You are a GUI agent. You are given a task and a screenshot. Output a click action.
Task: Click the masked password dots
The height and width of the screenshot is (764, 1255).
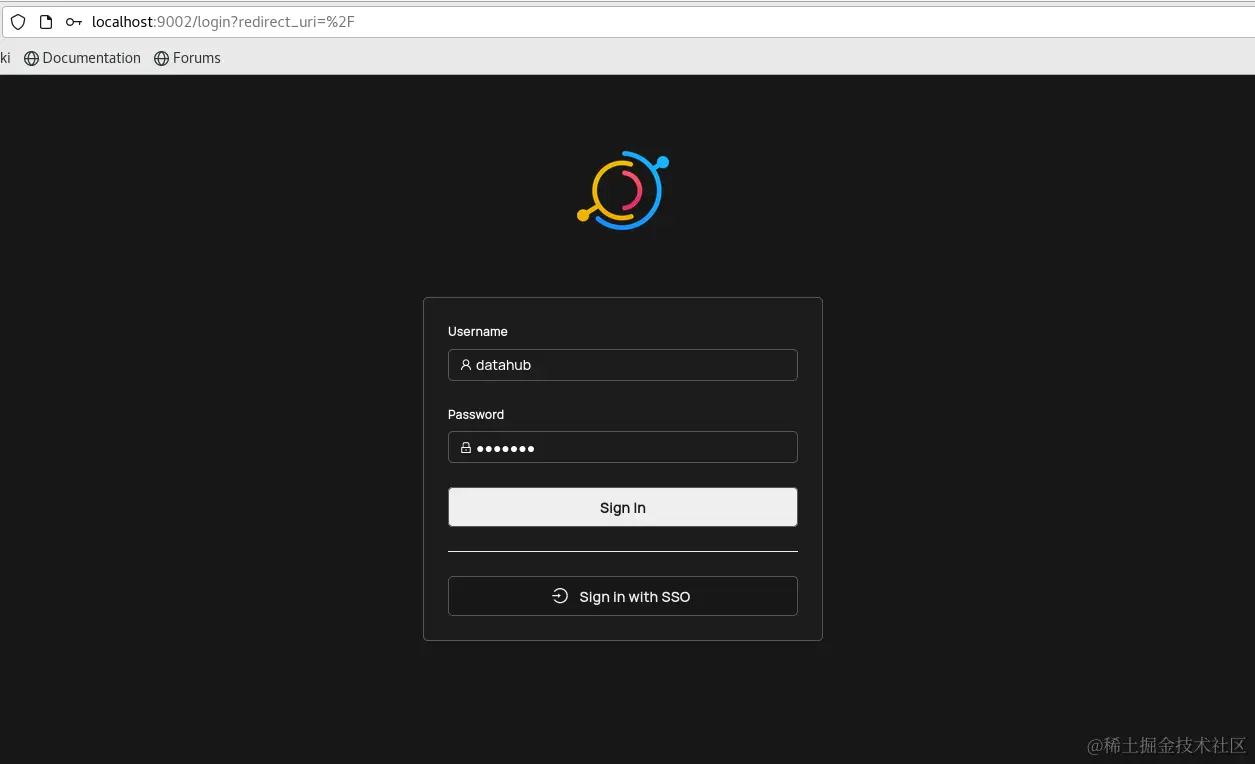click(506, 448)
